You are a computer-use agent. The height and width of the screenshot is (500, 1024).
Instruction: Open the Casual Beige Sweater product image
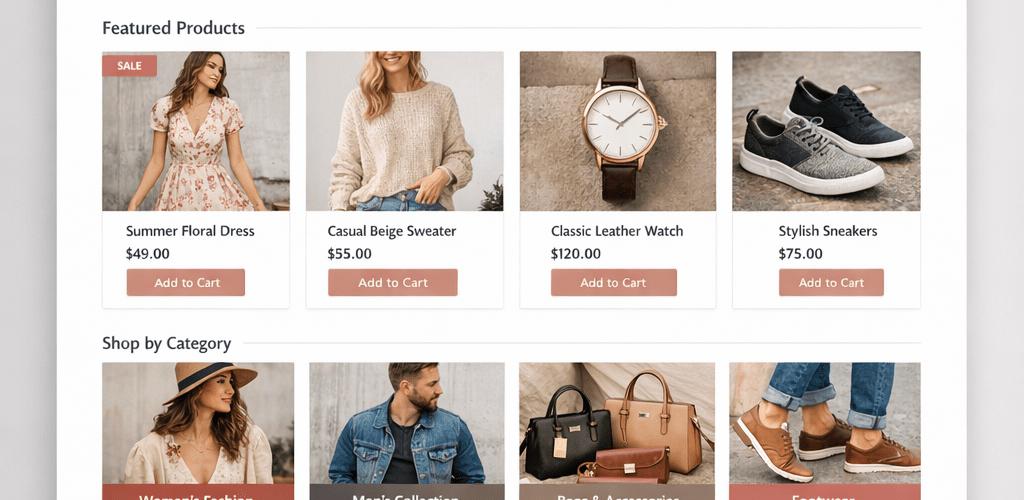pyautogui.click(x=404, y=131)
